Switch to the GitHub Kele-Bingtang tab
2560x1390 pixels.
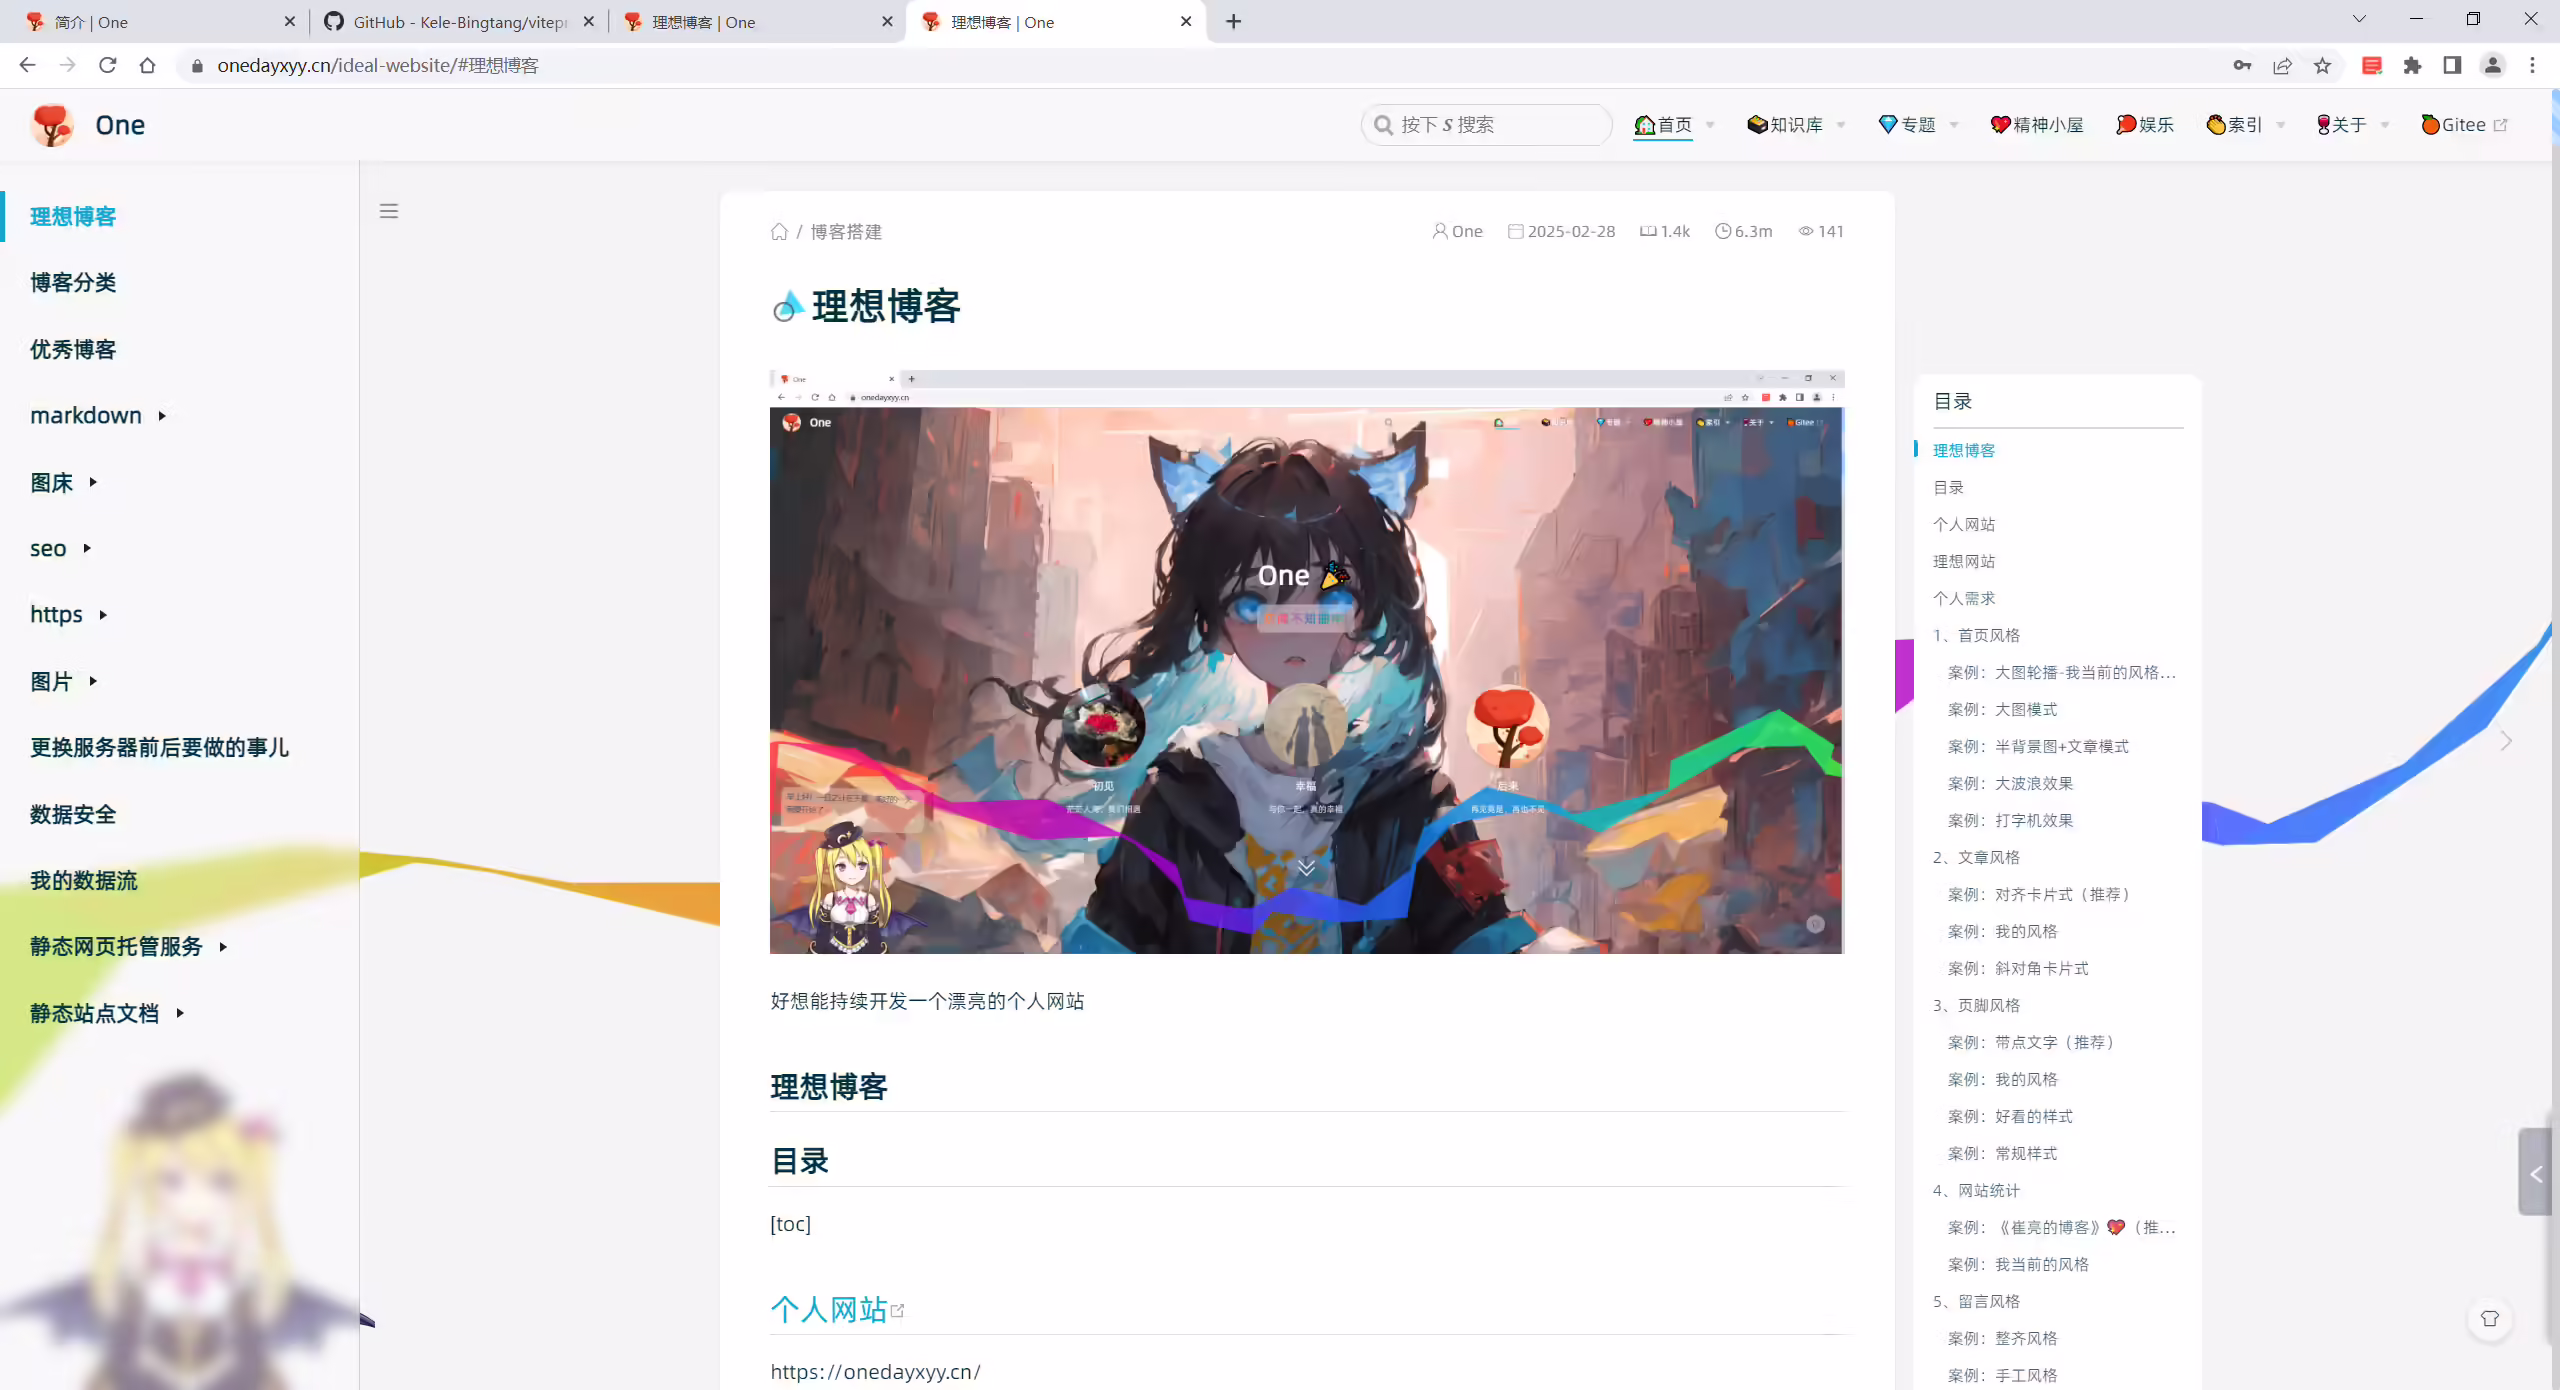point(459,21)
